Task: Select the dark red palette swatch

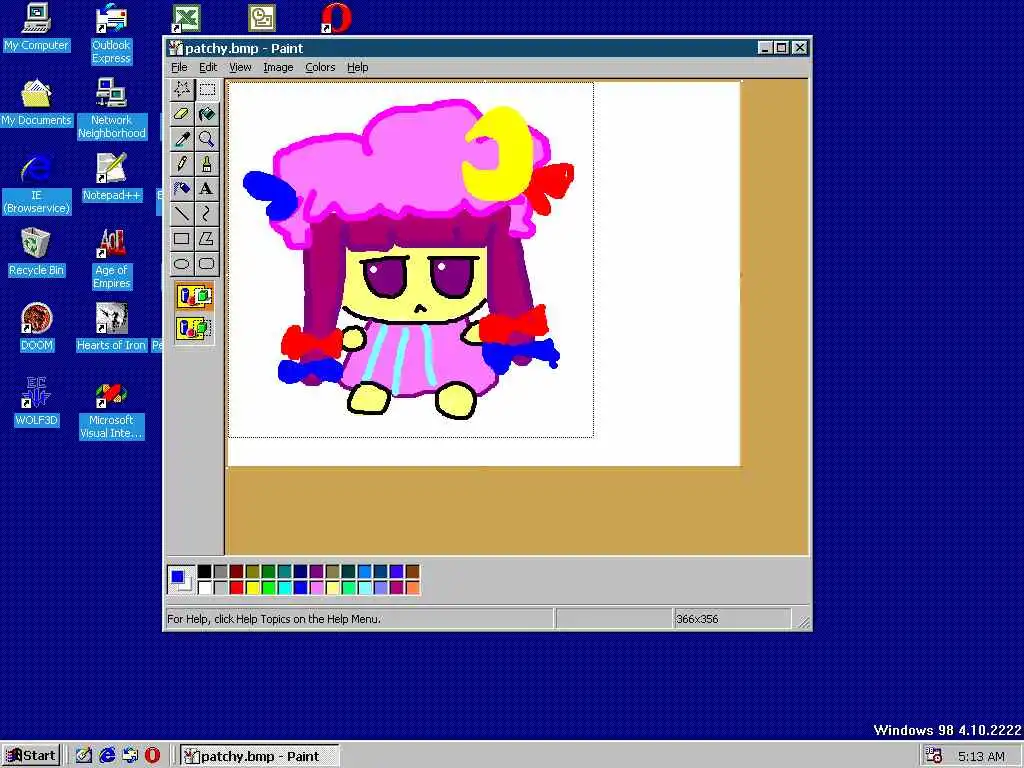Action: 236,572
